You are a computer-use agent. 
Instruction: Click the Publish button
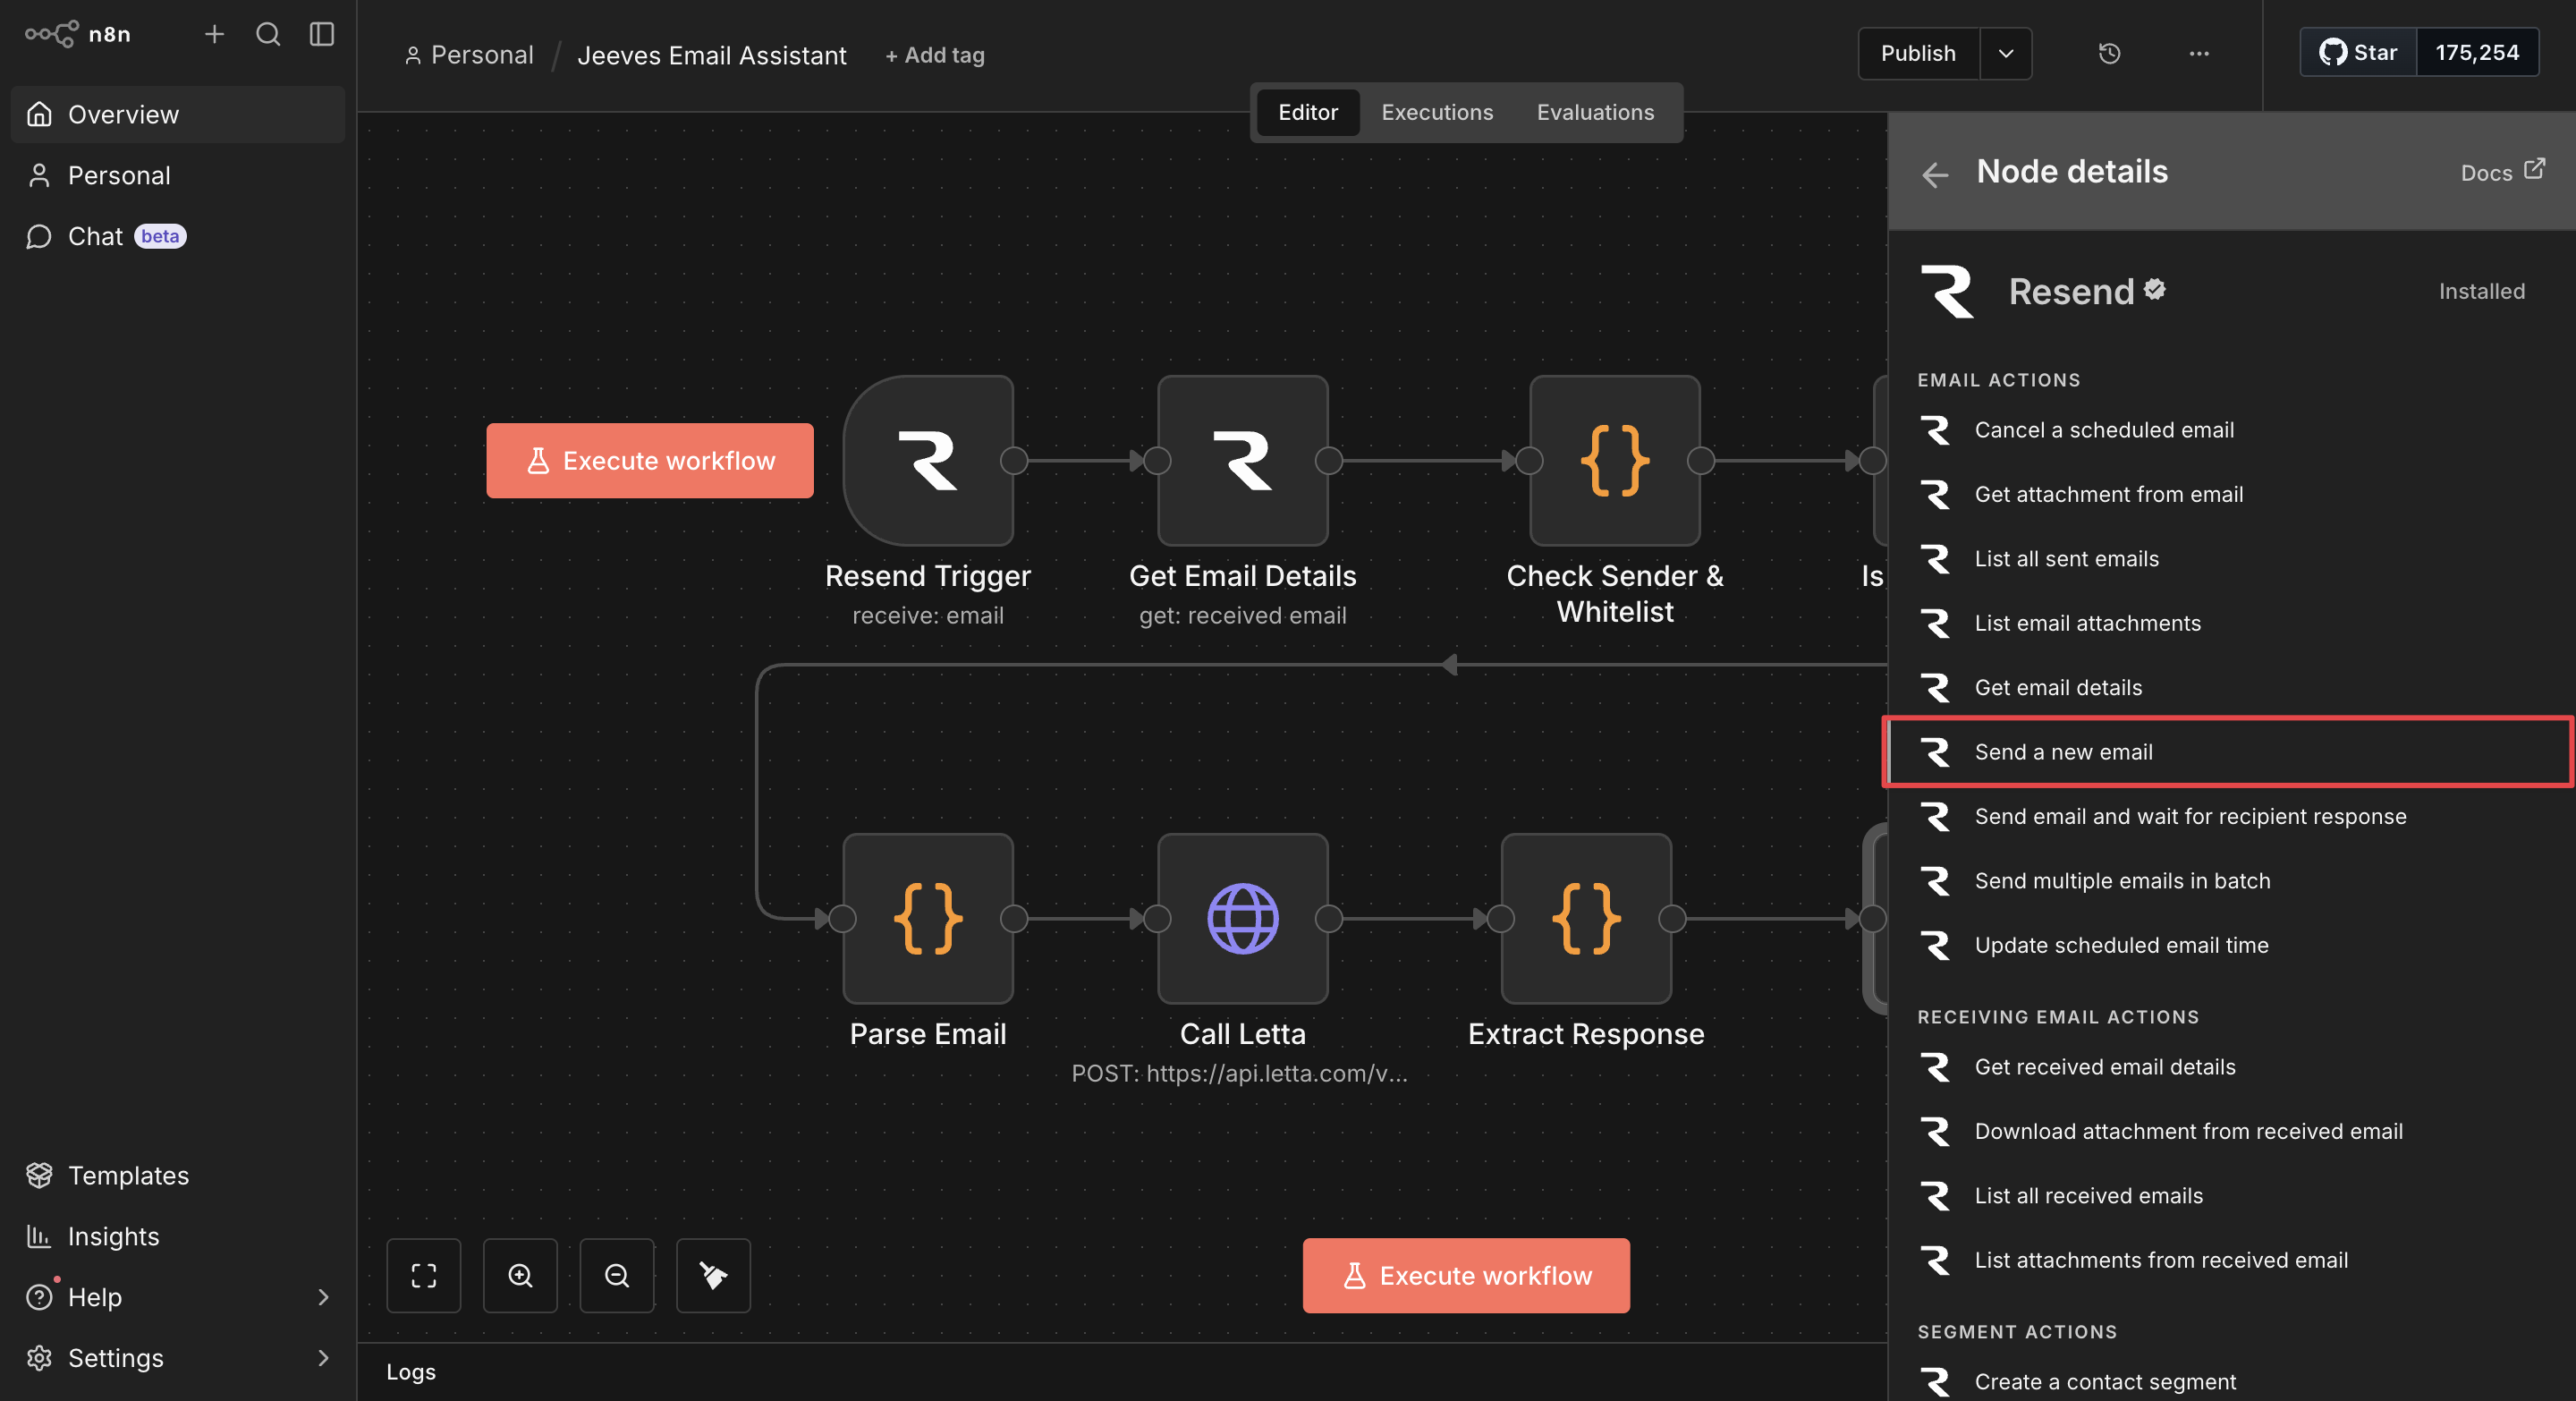1917,54
